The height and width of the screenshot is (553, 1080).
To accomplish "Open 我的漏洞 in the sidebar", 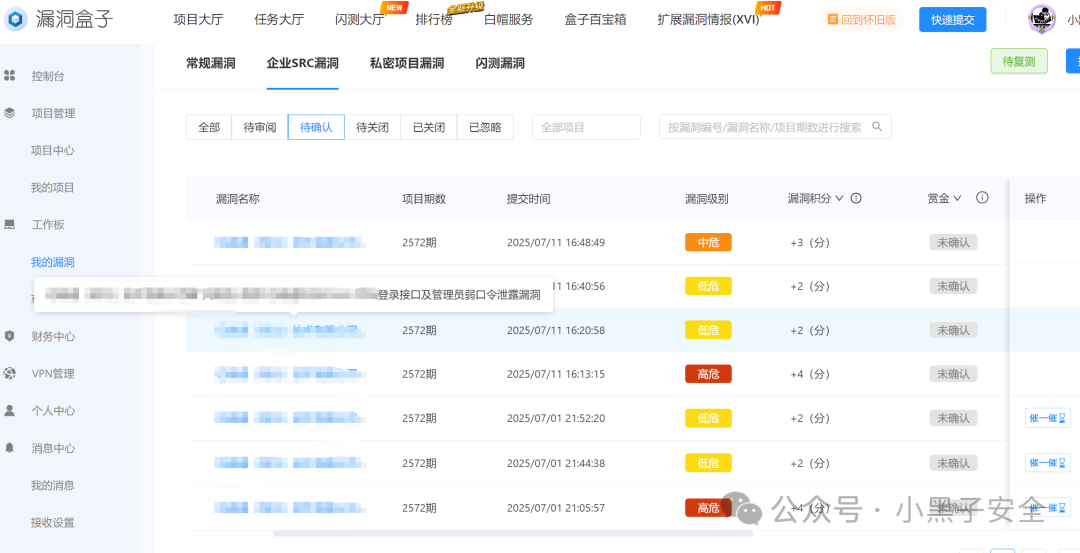I will pos(52,262).
